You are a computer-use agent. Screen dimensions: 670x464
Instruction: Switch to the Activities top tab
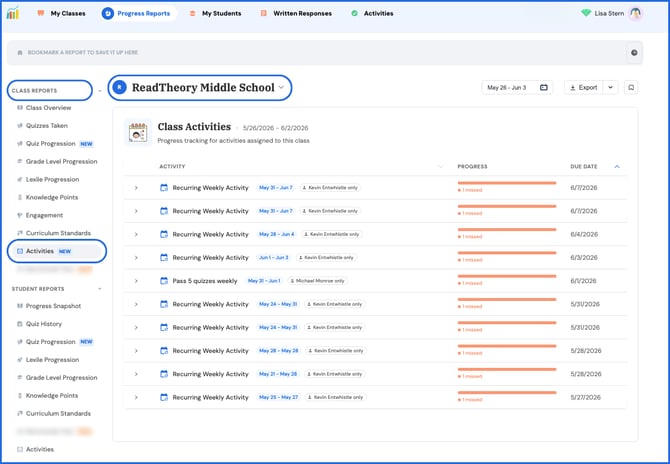click(372, 13)
